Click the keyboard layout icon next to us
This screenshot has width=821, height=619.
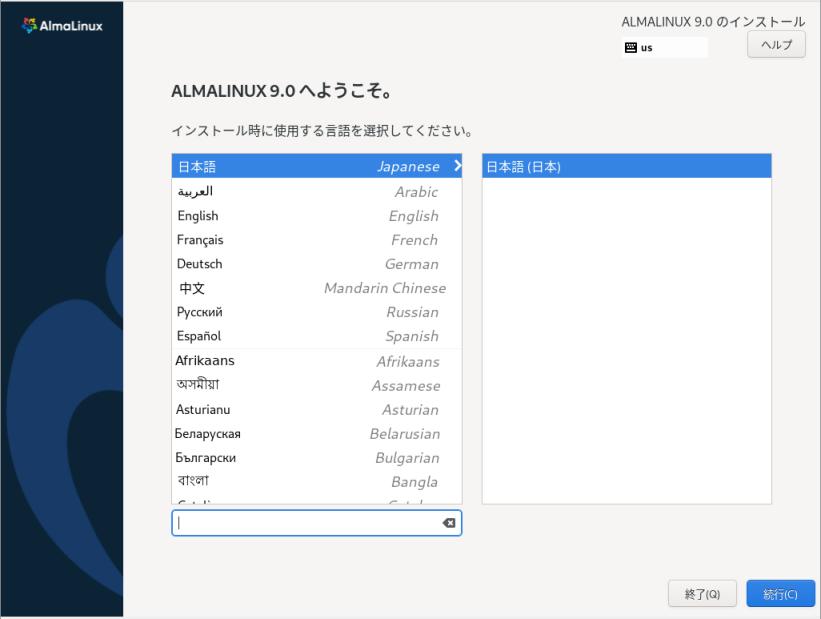[631, 48]
